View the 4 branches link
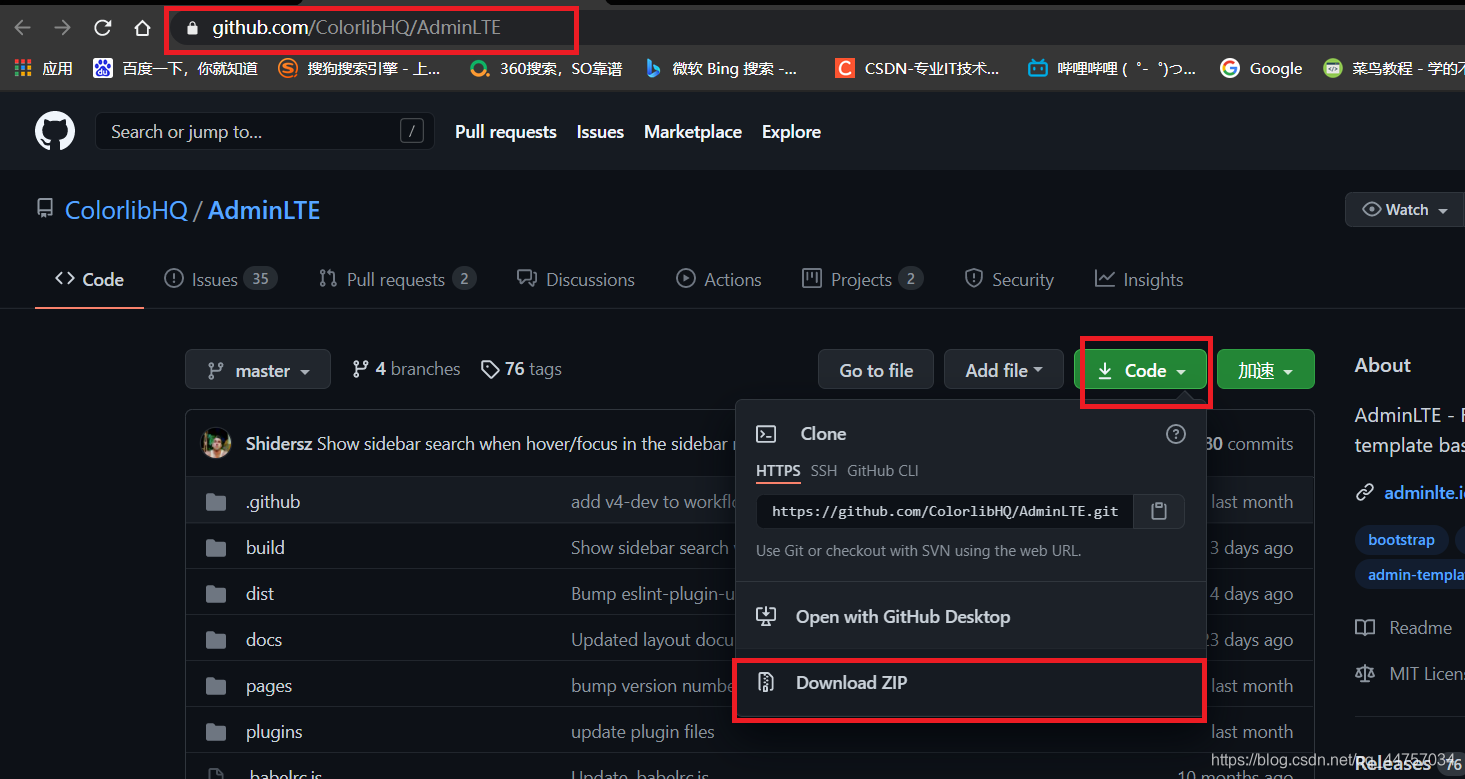1465x779 pixels. [x=406, y=369]
